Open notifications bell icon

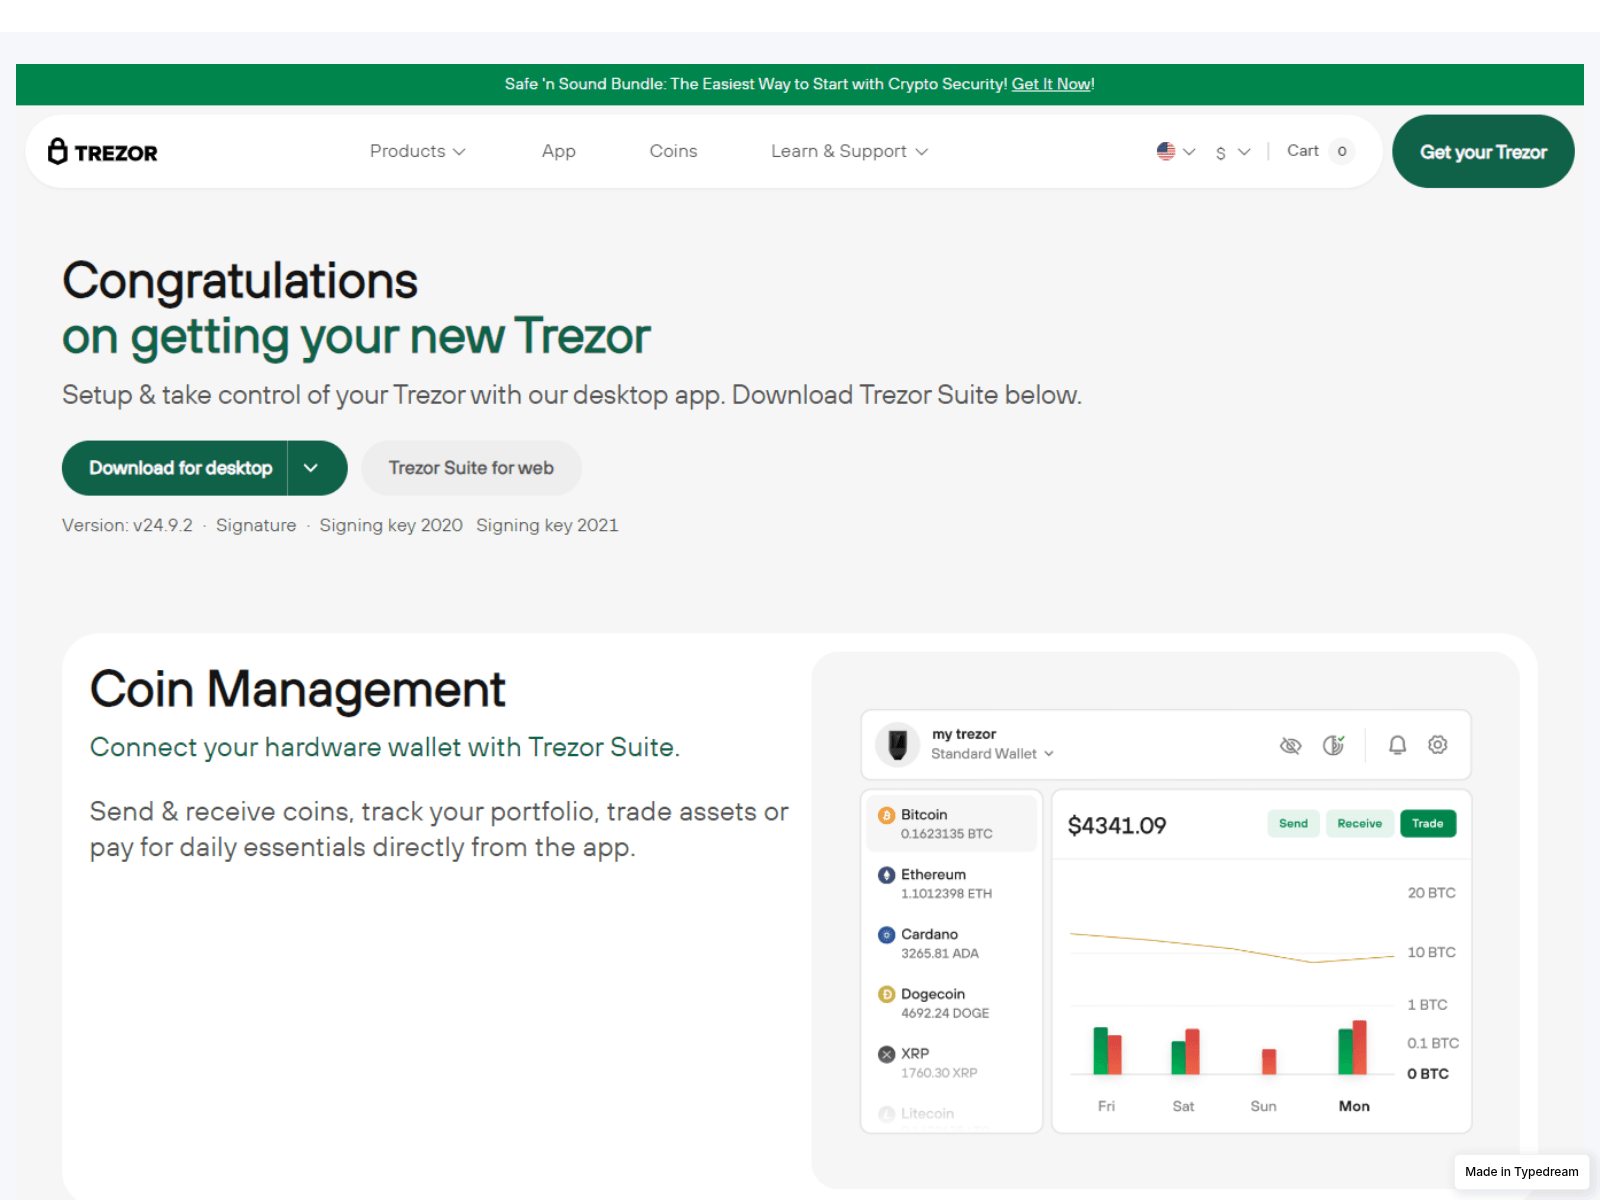(1398, 745)
